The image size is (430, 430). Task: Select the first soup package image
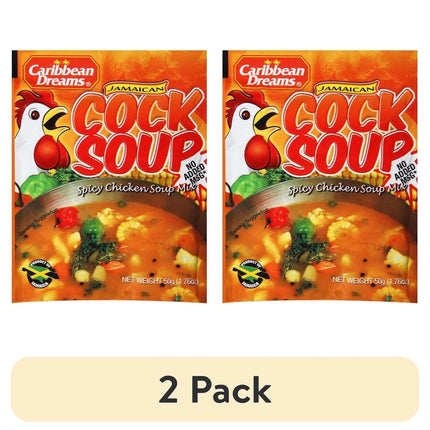(109, 176)
